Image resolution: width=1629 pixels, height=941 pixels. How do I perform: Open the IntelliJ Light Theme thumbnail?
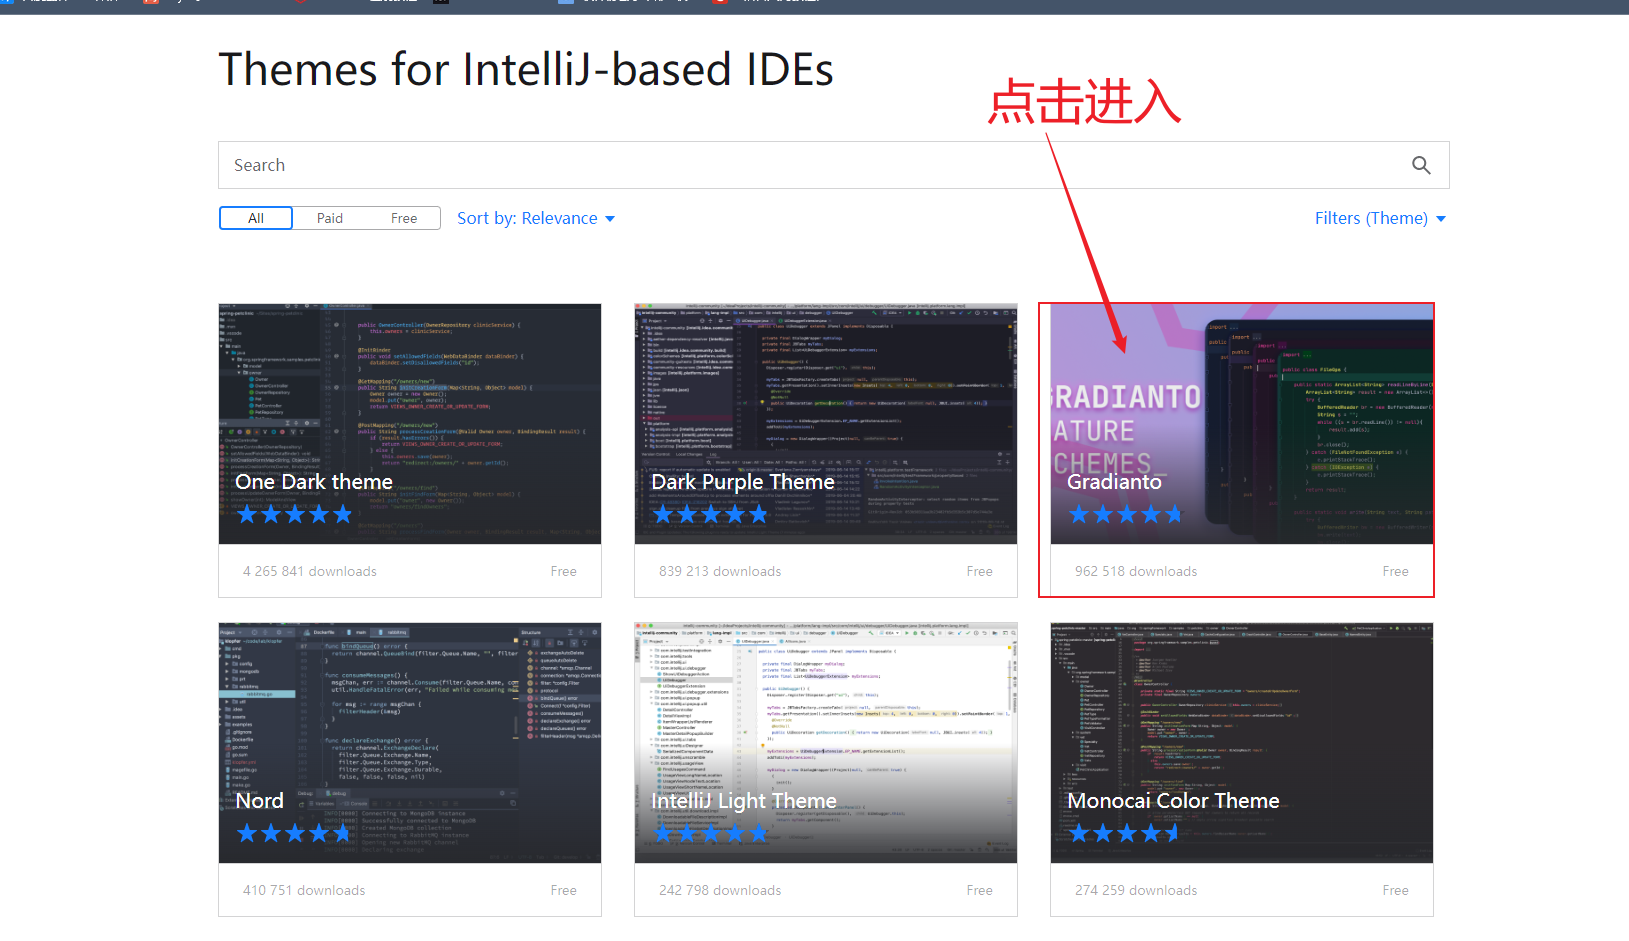pos(826,743)
